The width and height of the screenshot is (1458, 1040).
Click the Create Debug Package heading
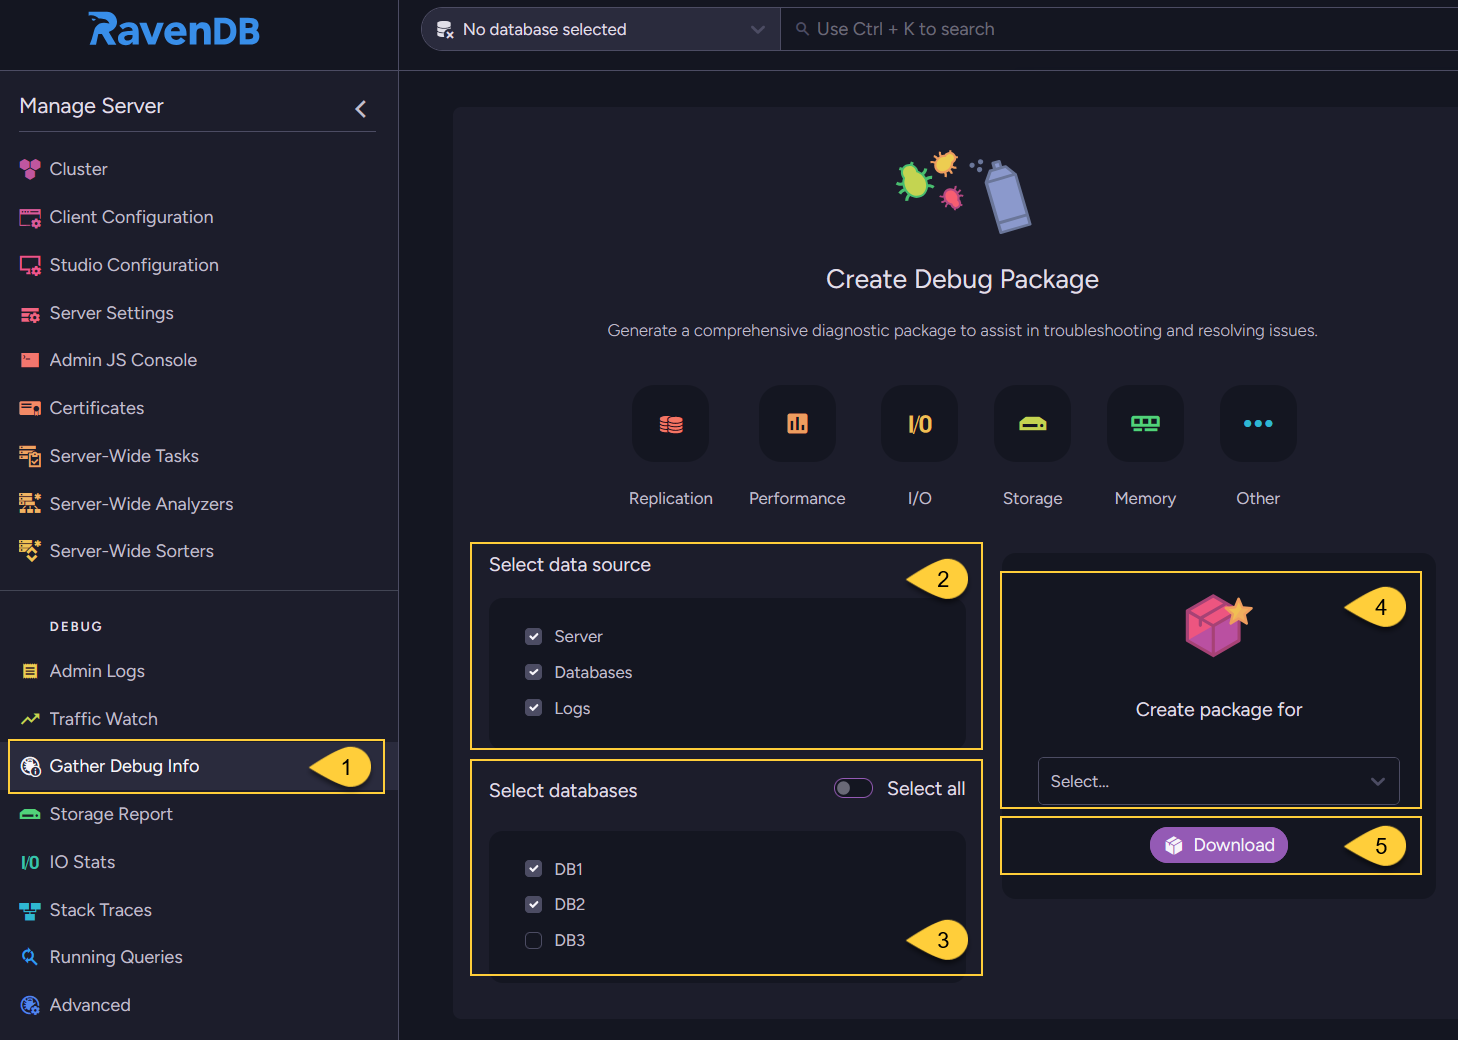pyautogui.click(x=962, y=279)
